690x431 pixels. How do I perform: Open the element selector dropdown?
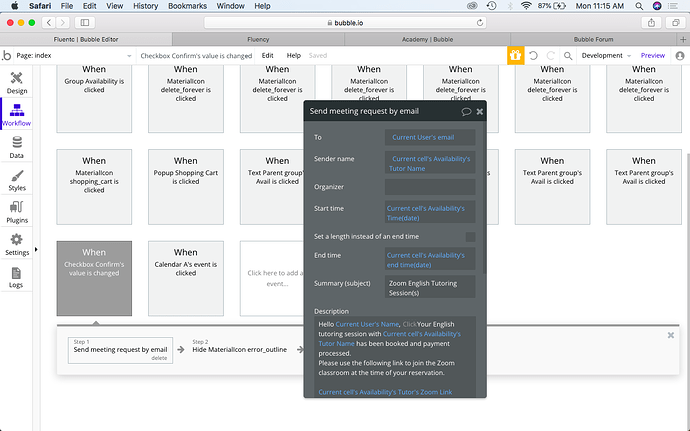pos(196,55)
